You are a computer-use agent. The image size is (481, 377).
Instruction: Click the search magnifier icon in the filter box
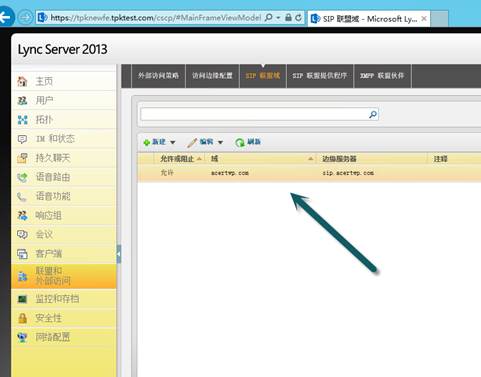[x=373, y=114]
